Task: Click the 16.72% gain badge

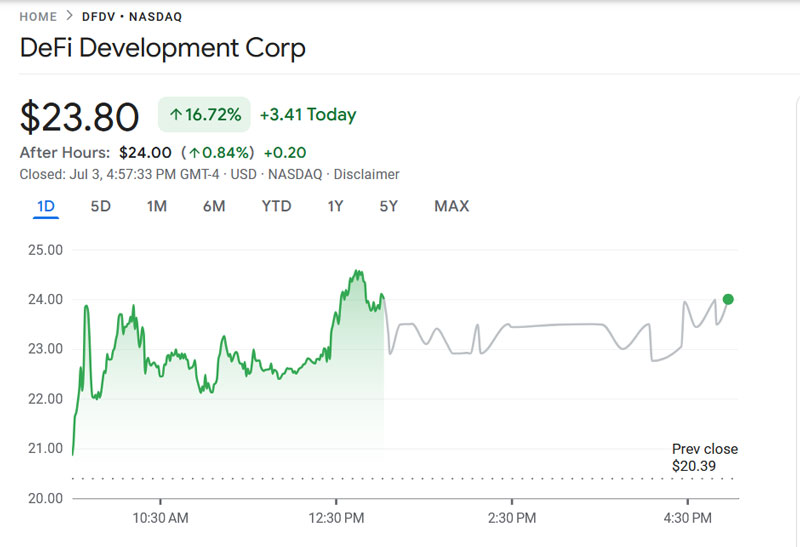Action: click(x=204, y=114)
